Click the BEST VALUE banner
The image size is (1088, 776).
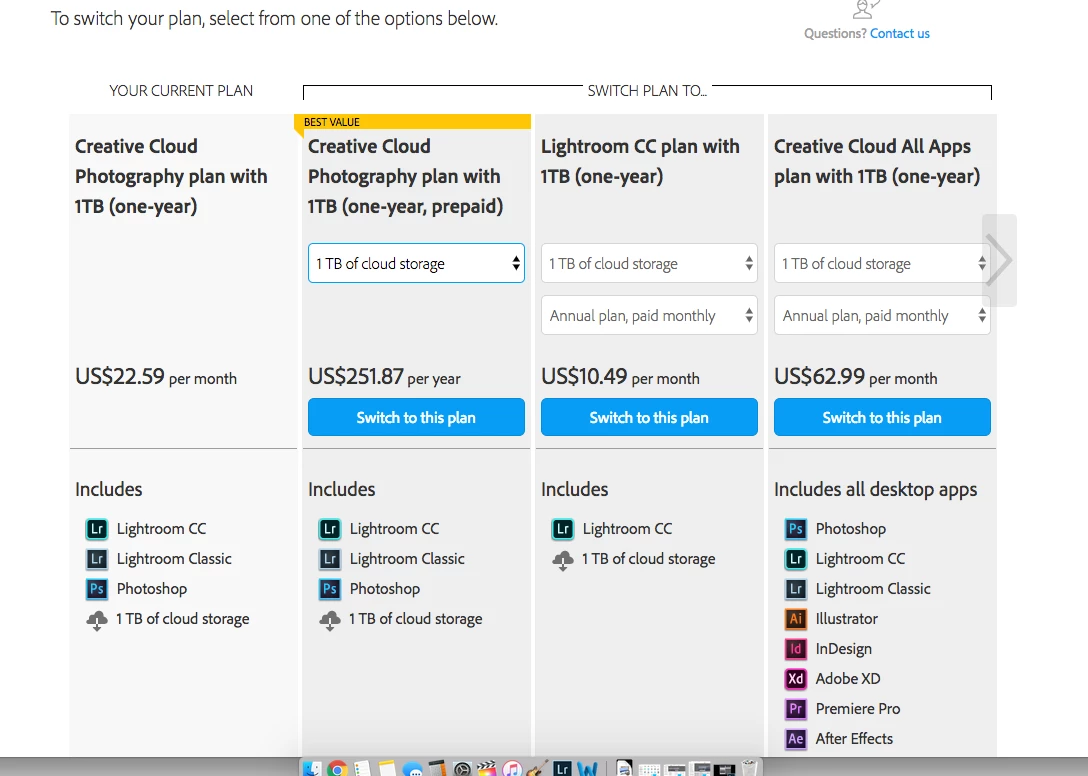tap(414, 121)
